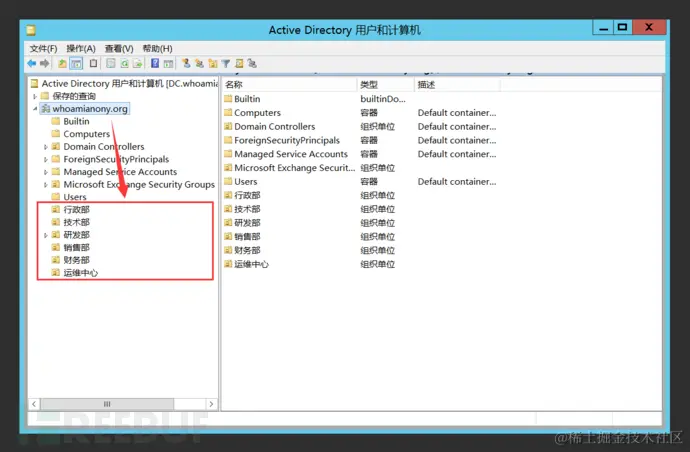Click the tree pane horizontal scrollbar thumb
This screenshot has height=452, width=690.
click(x=107, y=404)
